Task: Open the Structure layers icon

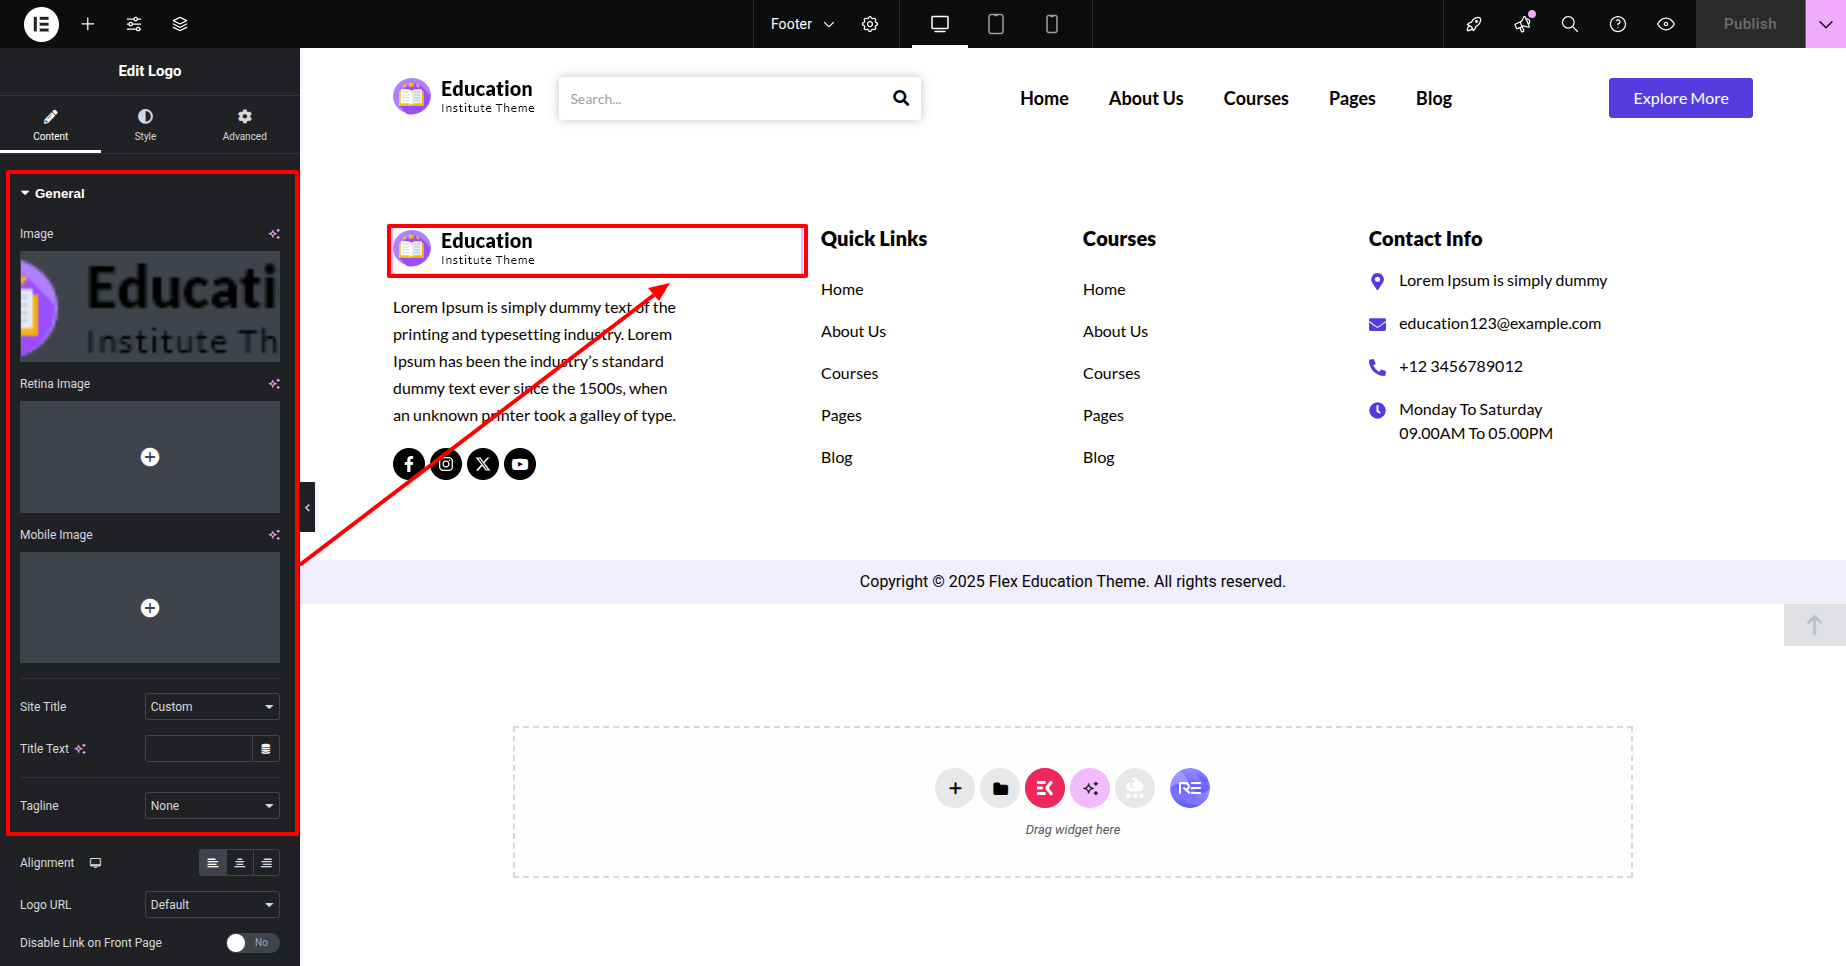Action: [180, 24]
